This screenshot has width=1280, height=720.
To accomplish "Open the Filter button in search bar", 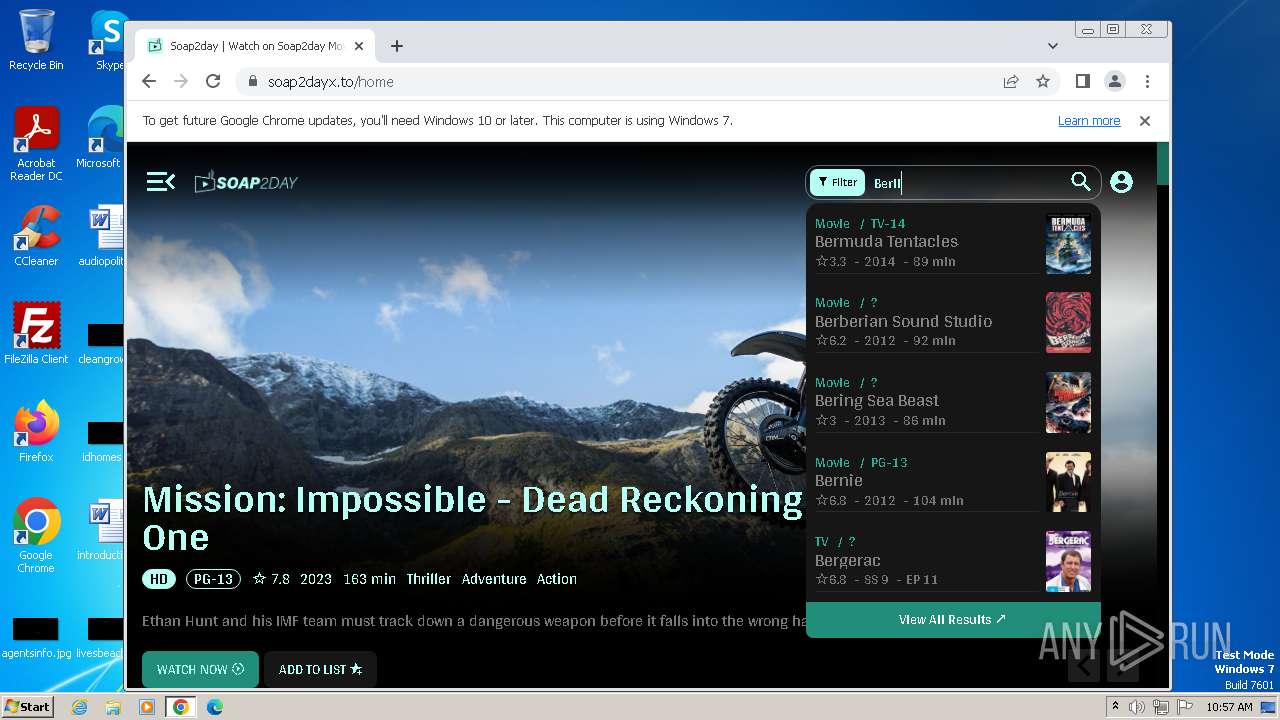I will (x=837, y=182).
